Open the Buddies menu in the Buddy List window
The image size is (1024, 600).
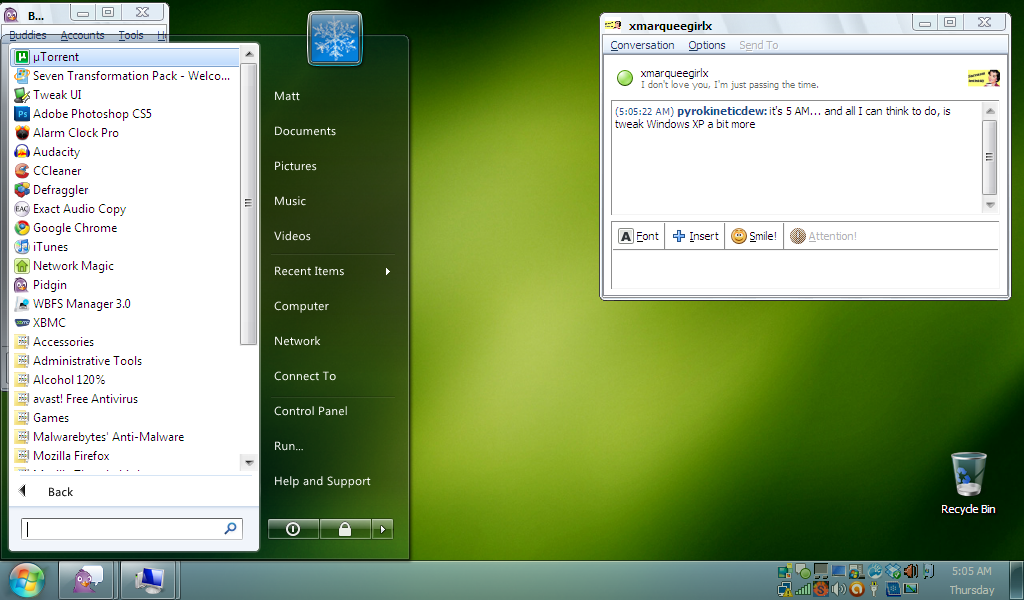pyautogui.click(x=27, y=35)
